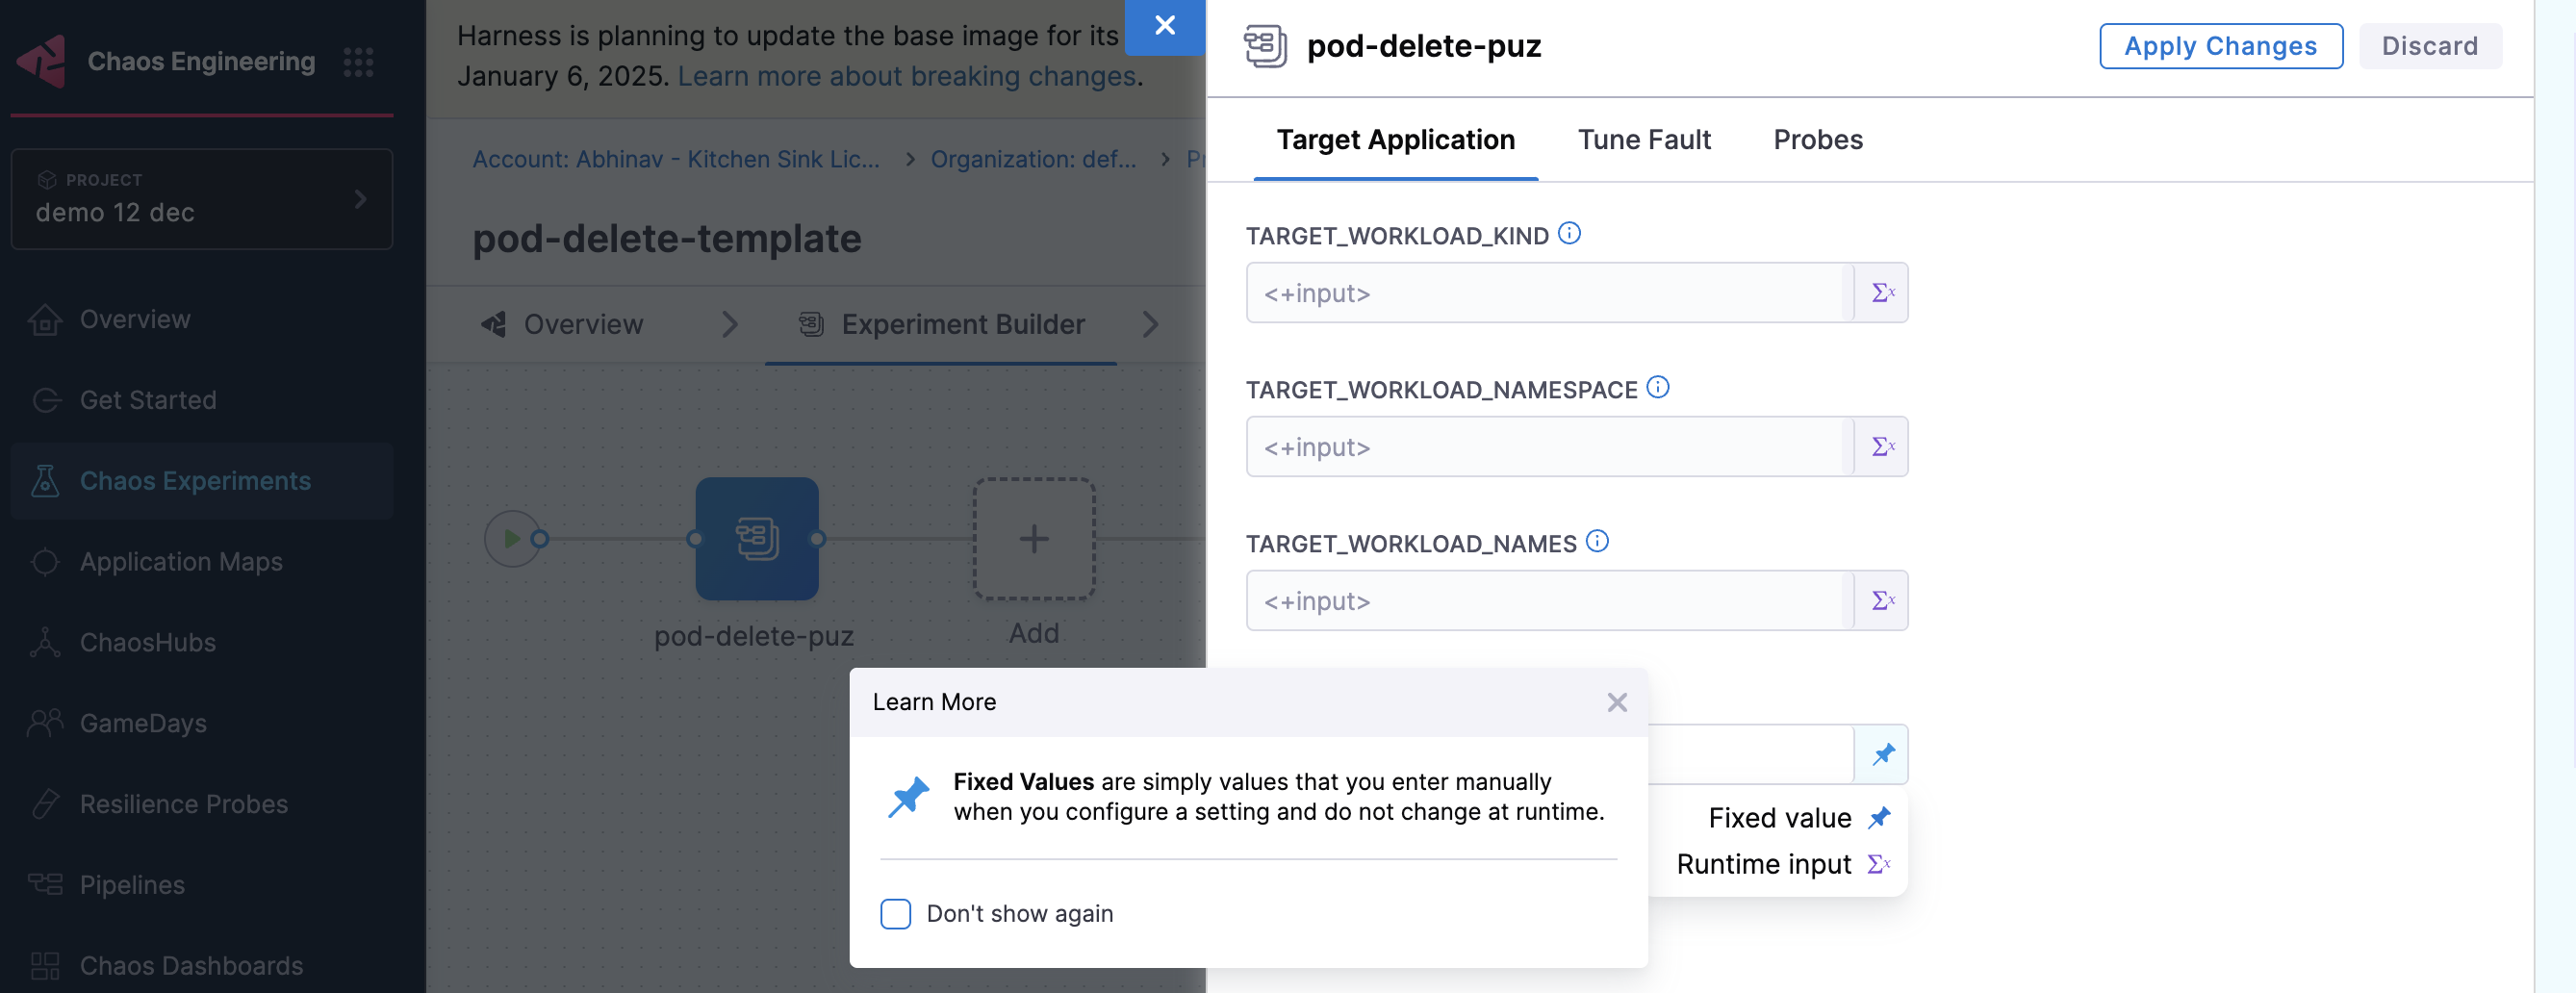Open input type selector for TARGET_WORKLOAD_NAMESPACE

coord(1881,447)
